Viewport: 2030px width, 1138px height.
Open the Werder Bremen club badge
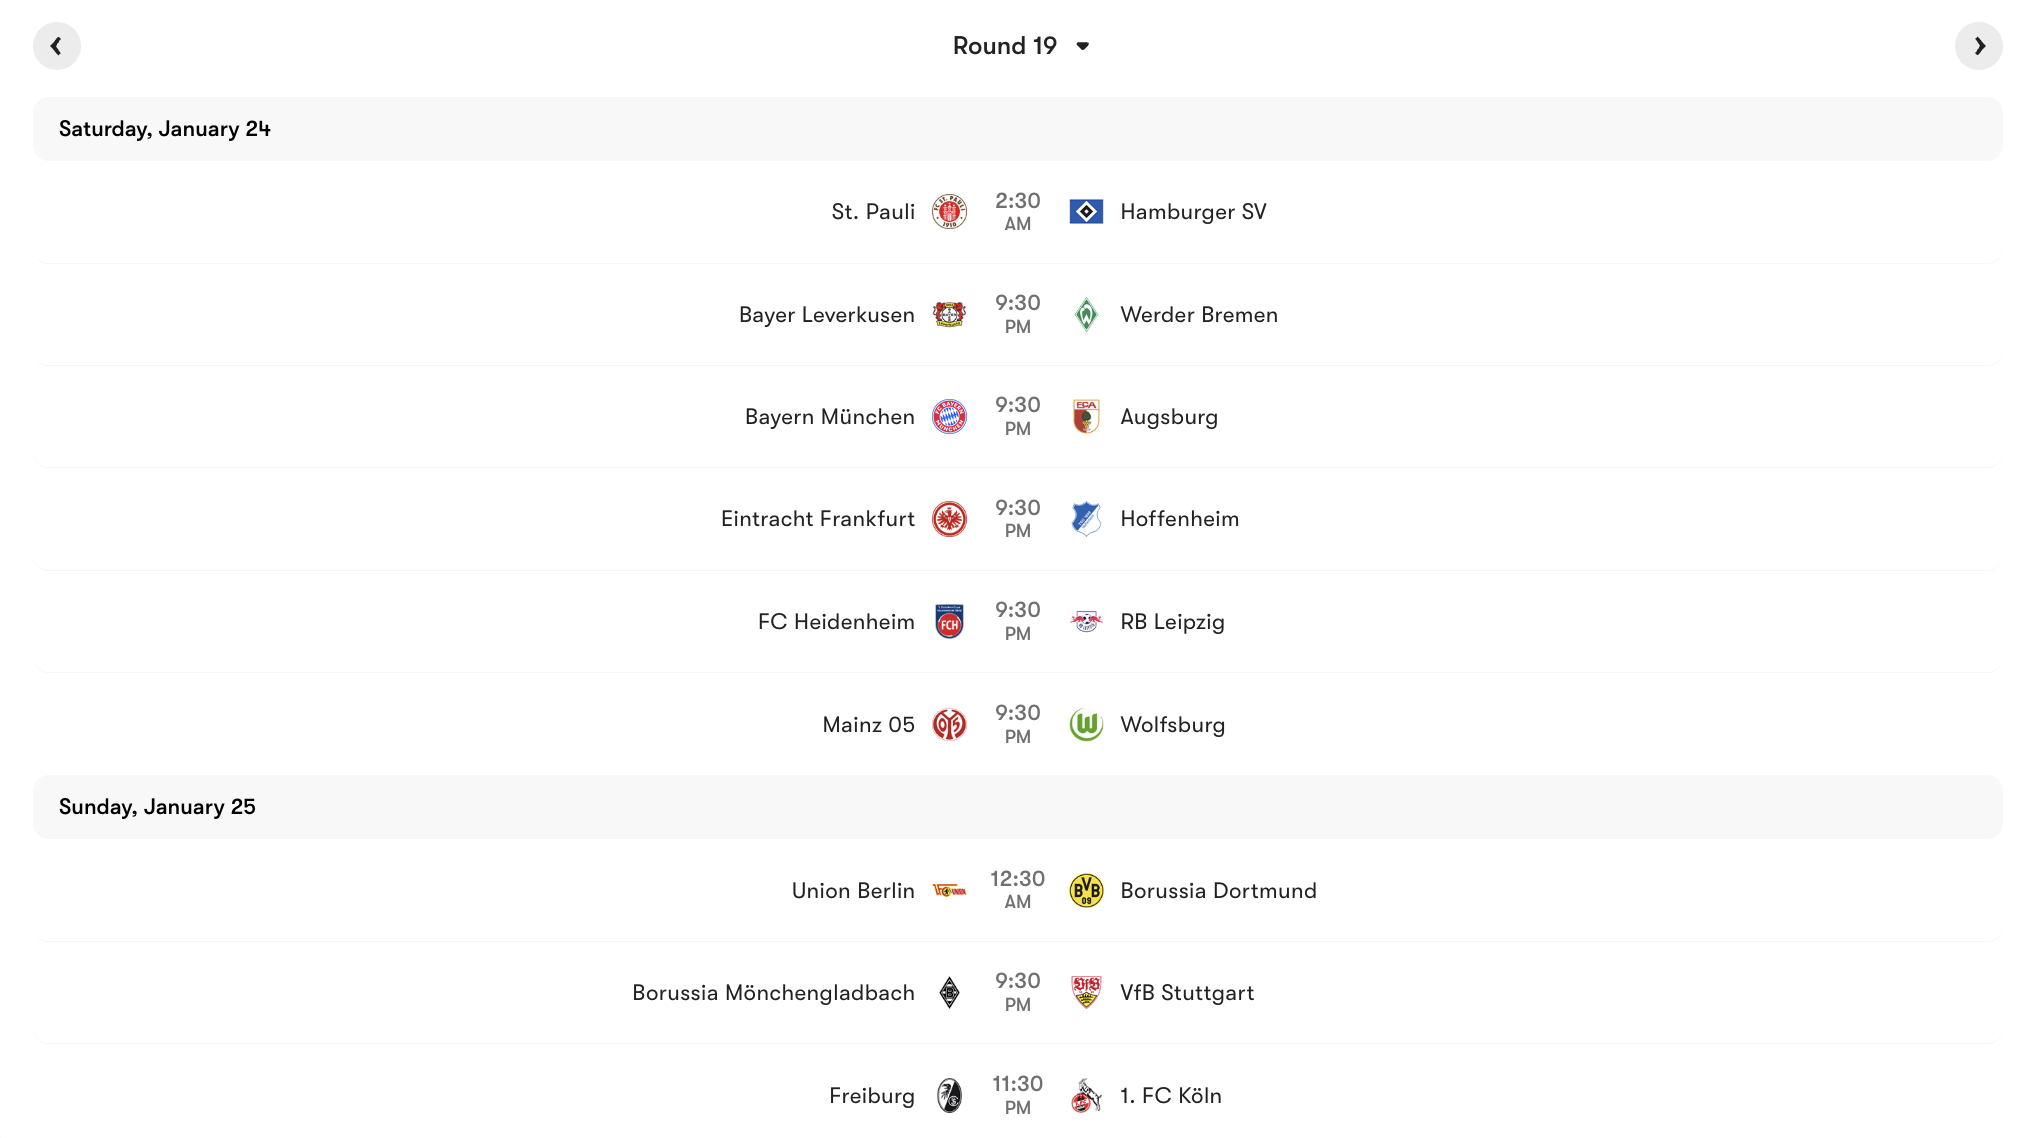[x=1087, y=314]
